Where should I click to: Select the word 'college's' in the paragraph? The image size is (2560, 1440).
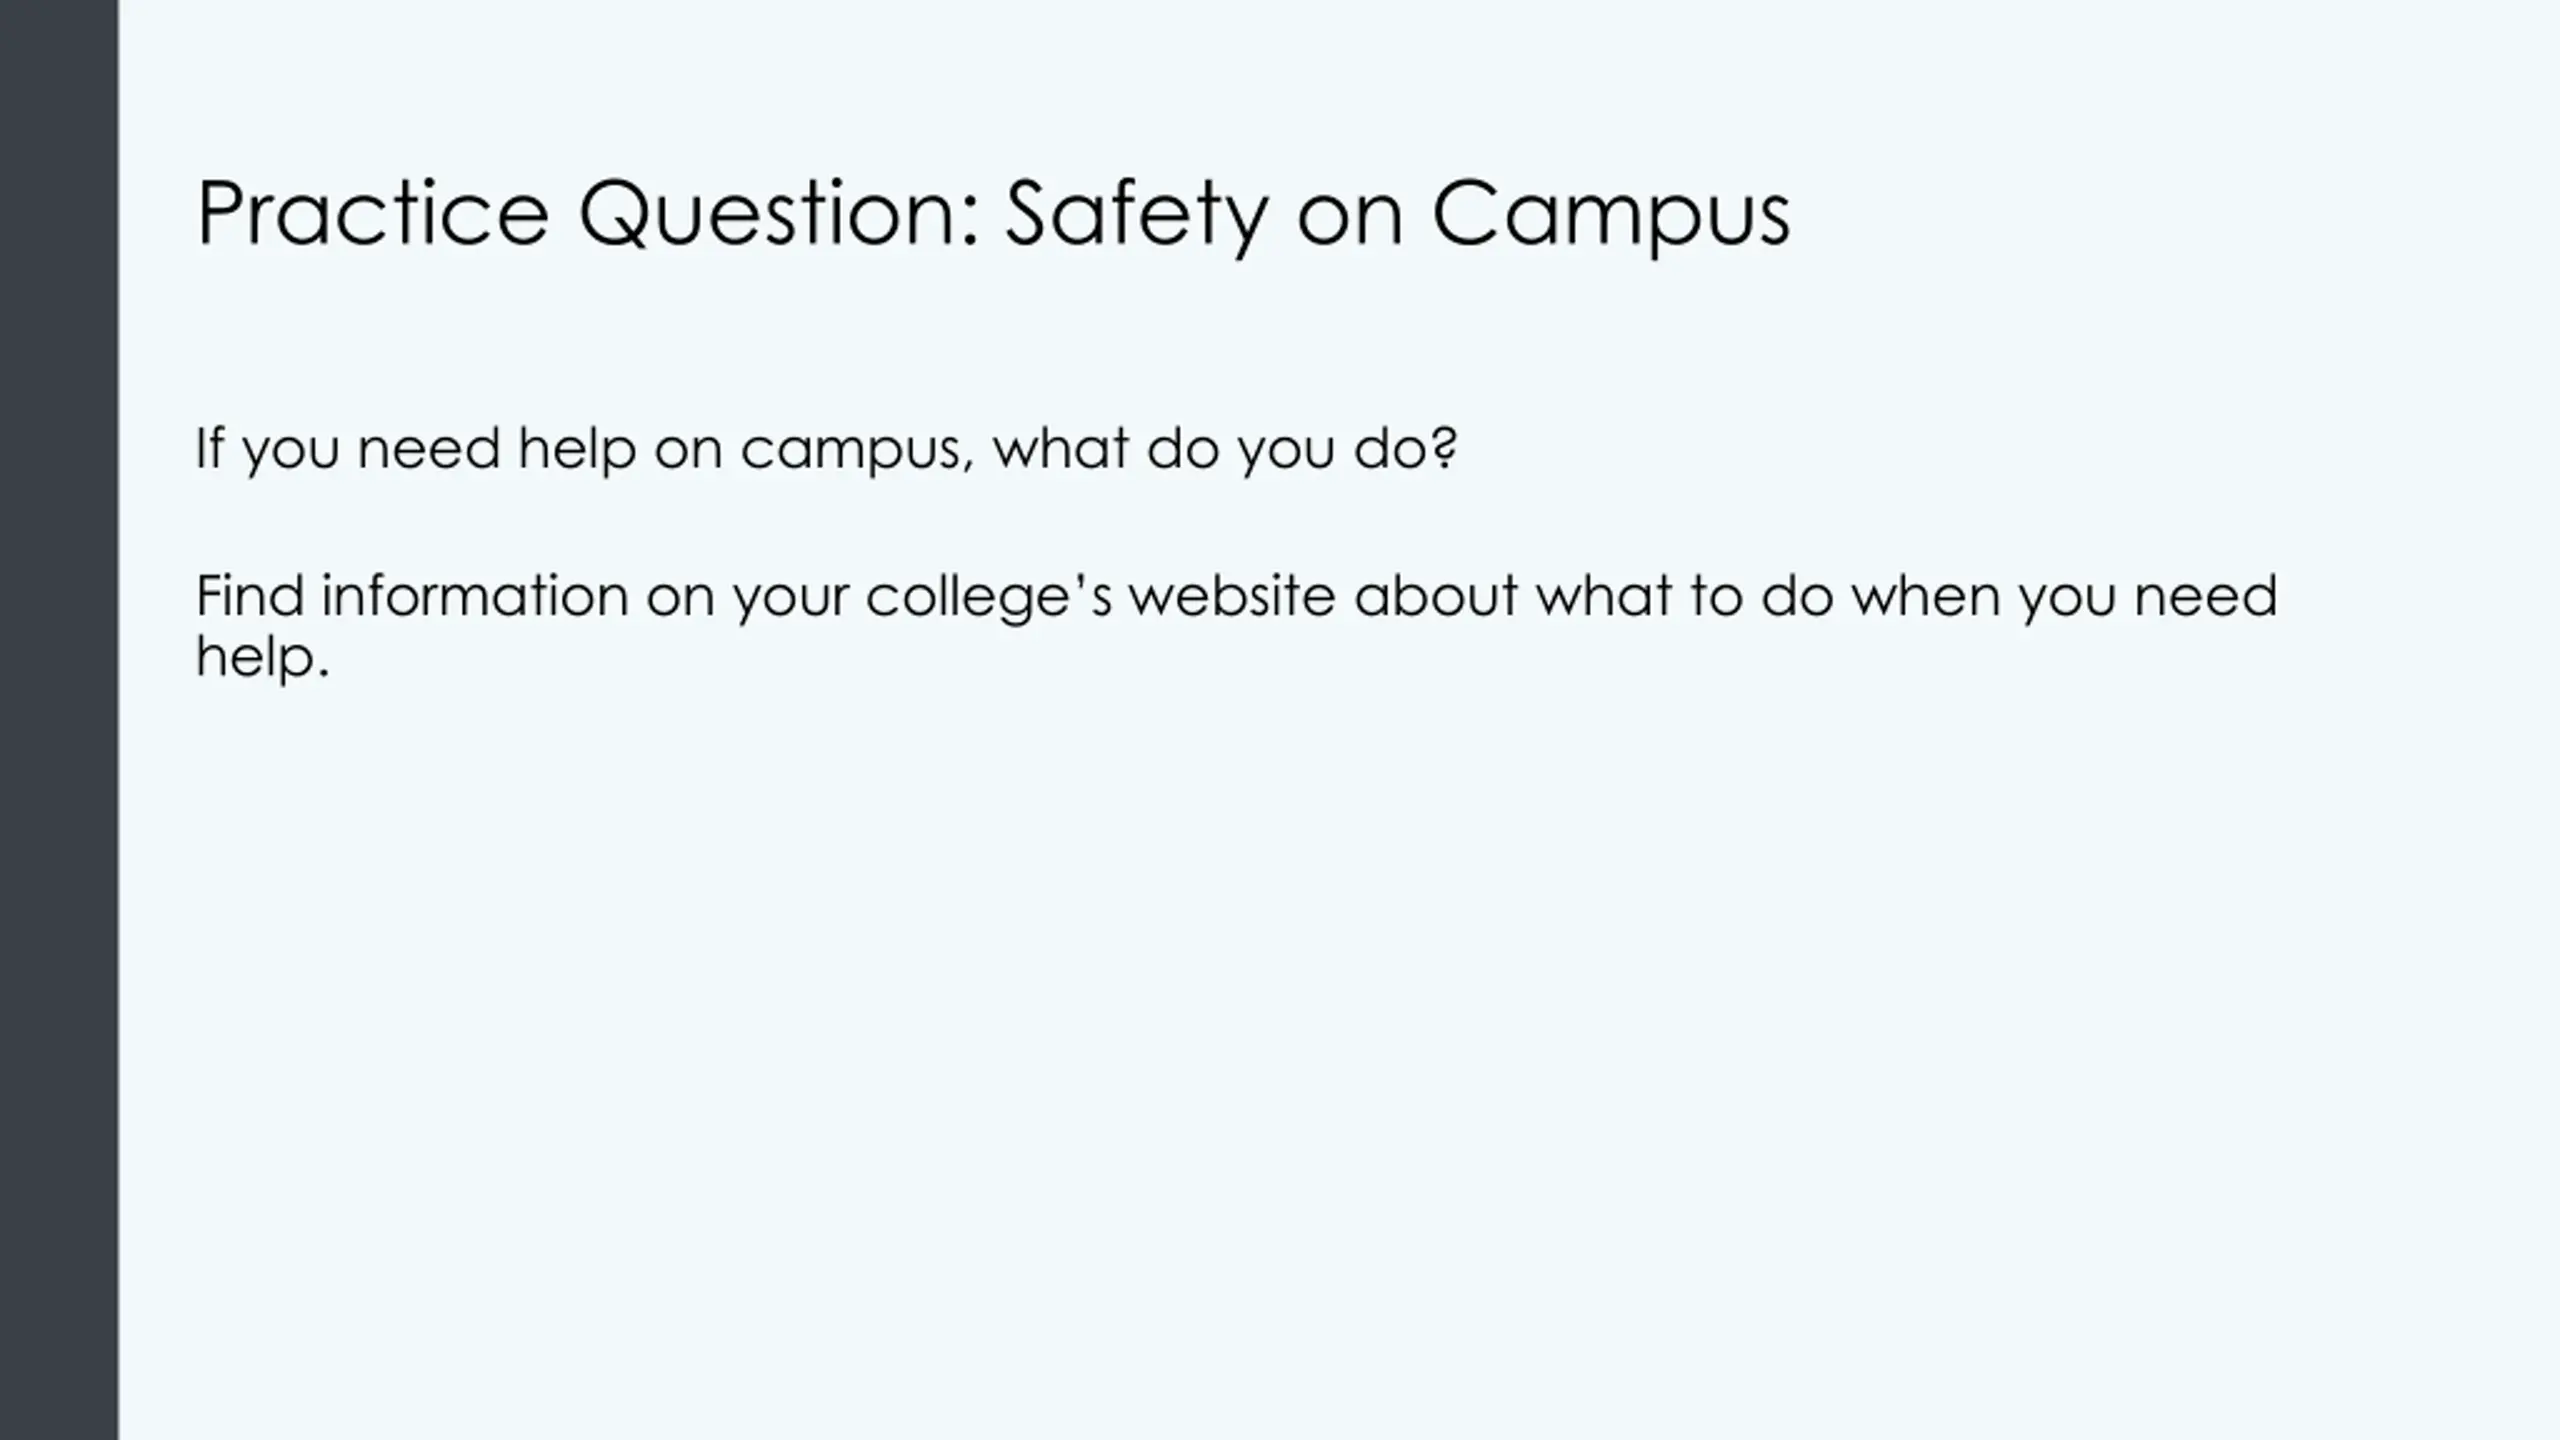coord(989,597)
